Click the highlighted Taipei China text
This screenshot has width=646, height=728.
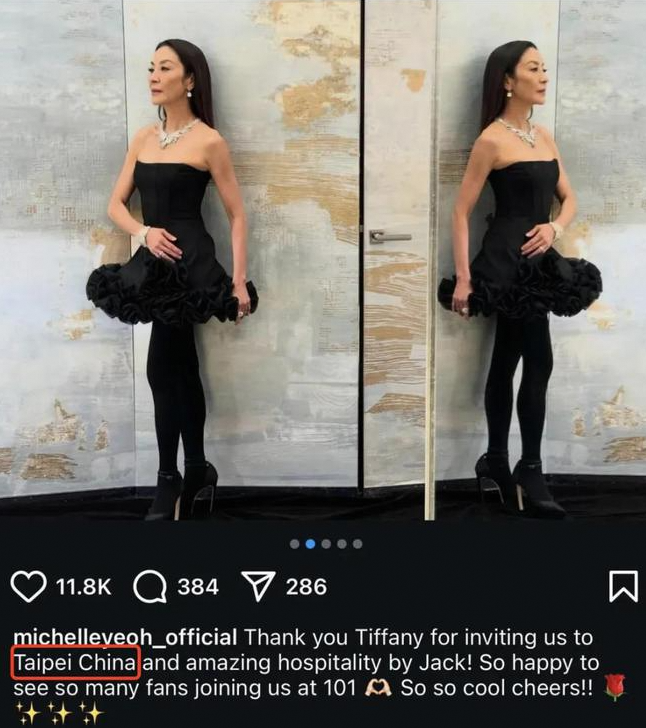75,663
